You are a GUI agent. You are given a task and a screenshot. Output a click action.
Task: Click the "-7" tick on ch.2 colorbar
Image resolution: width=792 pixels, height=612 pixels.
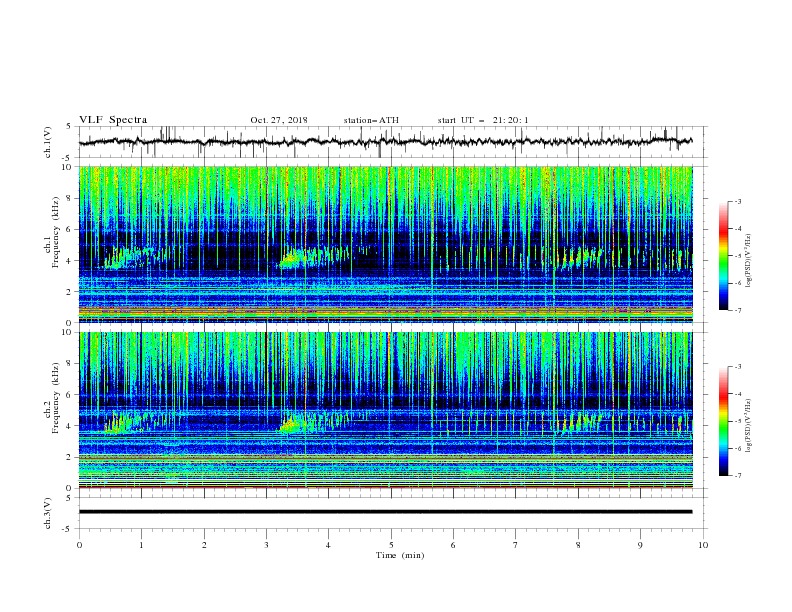pyautogui.click(x=737, y=476)
